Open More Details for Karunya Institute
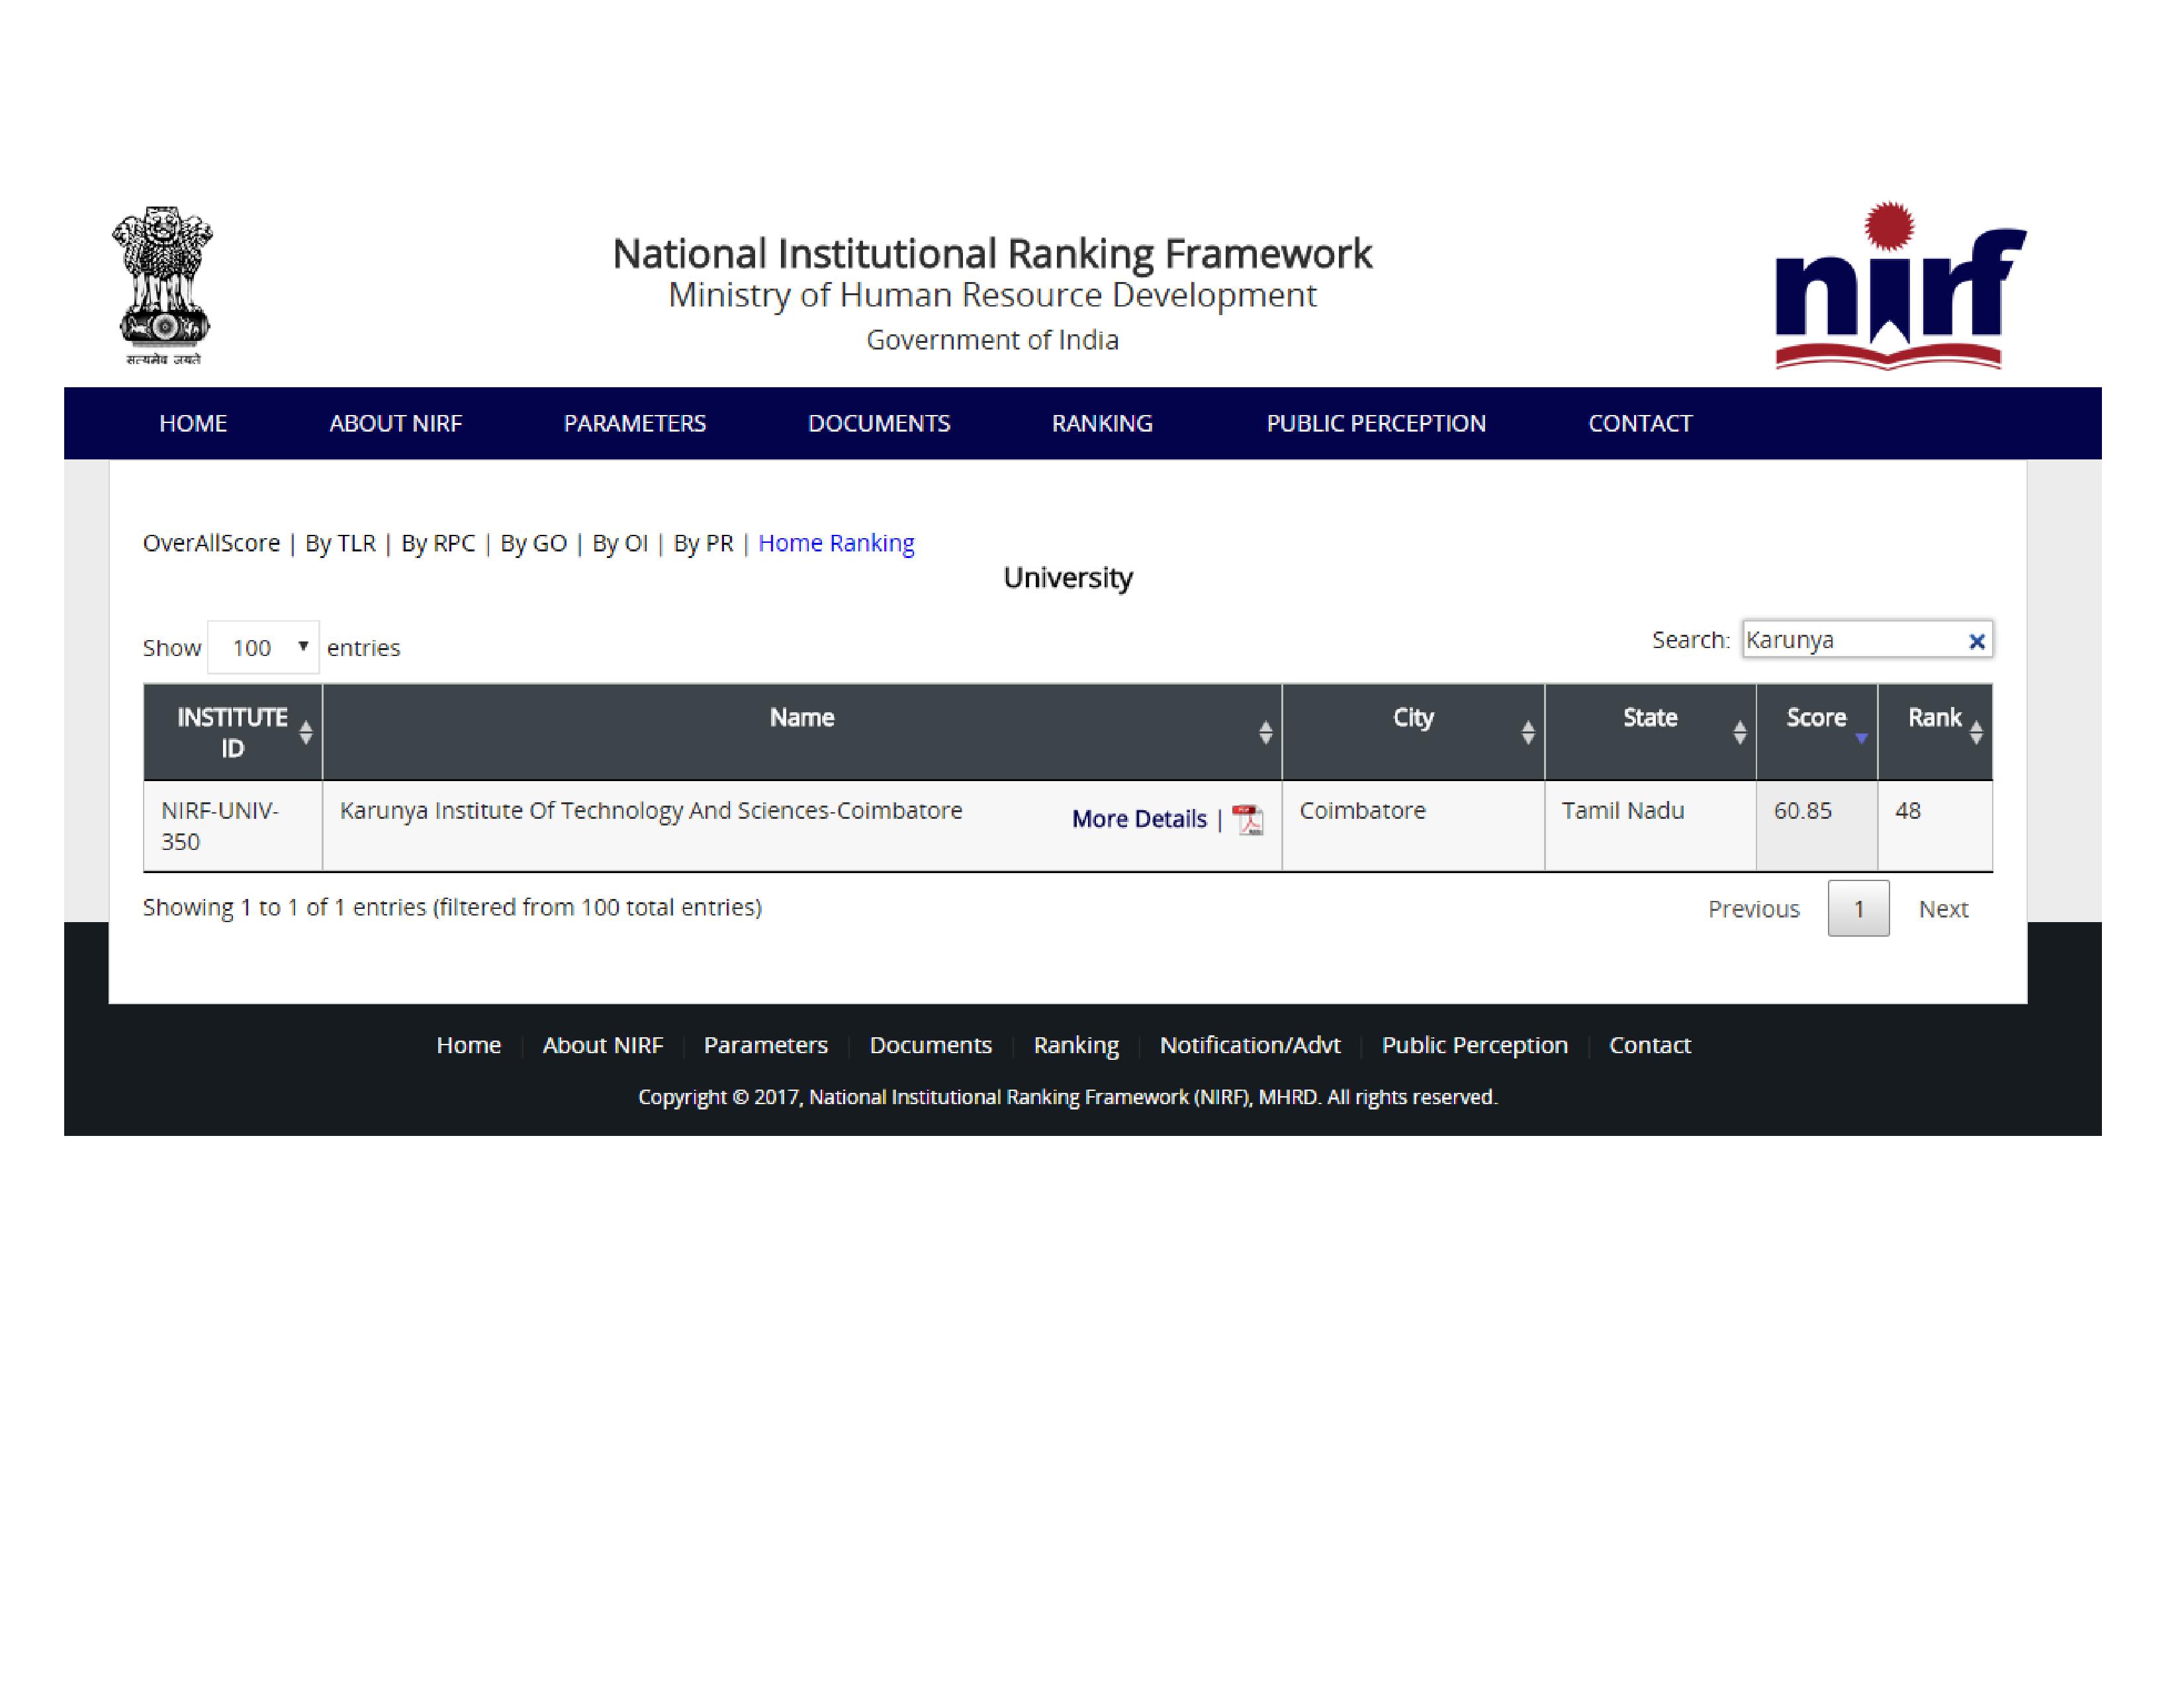2184x1688 pixels. [x=1139, y=820]
